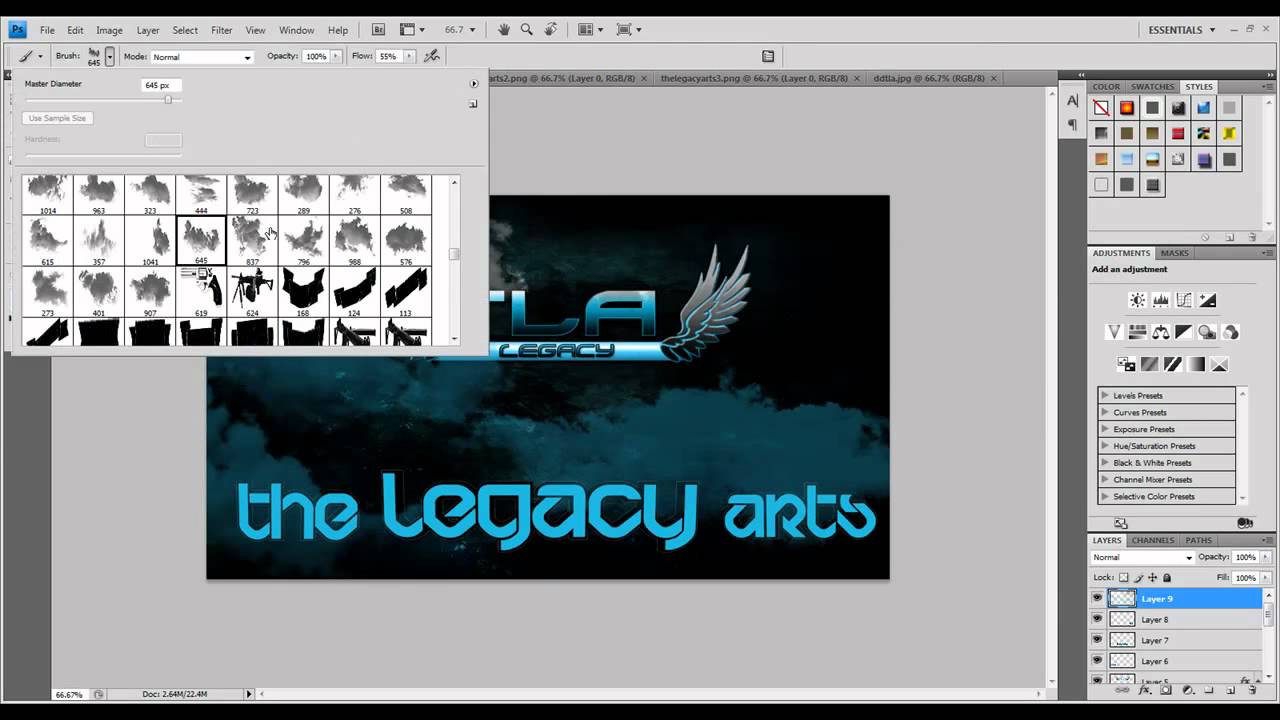Switch to the Channels tab
1280x720 pixels.
(1153, 540)
